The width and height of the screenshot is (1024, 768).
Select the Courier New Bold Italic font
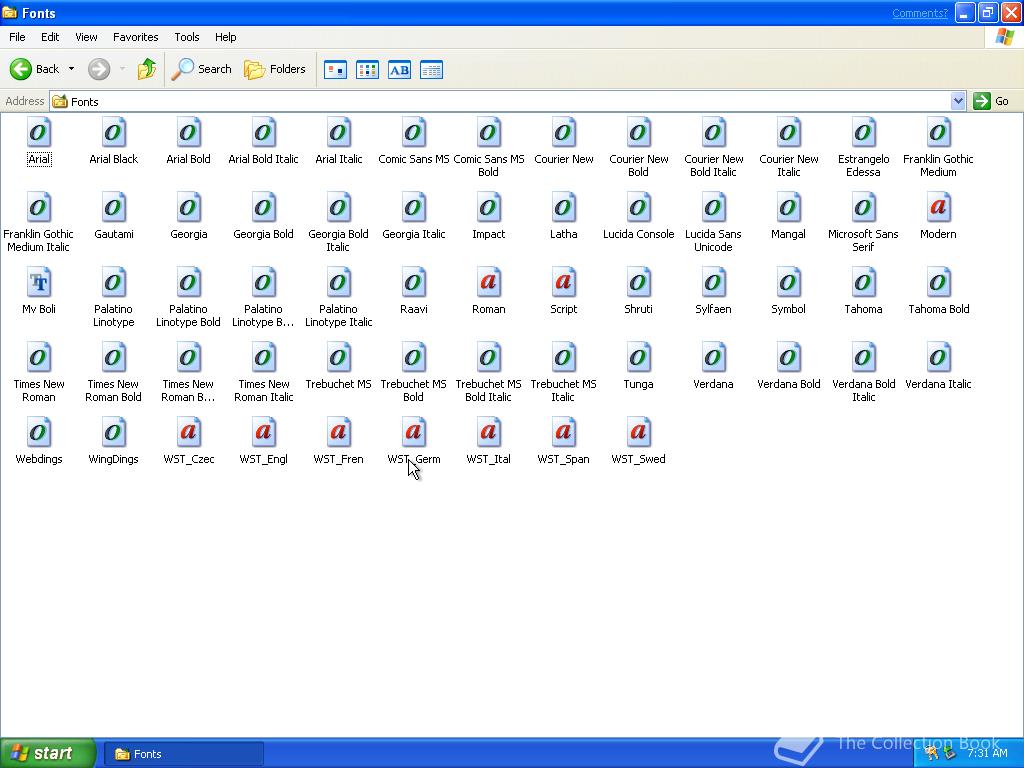point(713,133)
